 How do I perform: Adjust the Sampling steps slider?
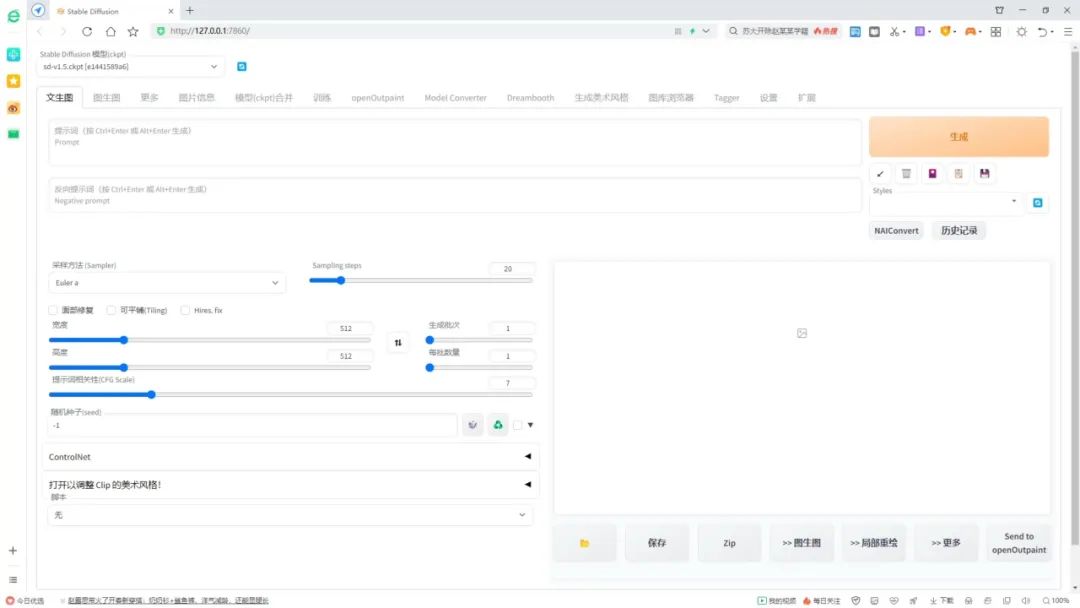point(421,281)
